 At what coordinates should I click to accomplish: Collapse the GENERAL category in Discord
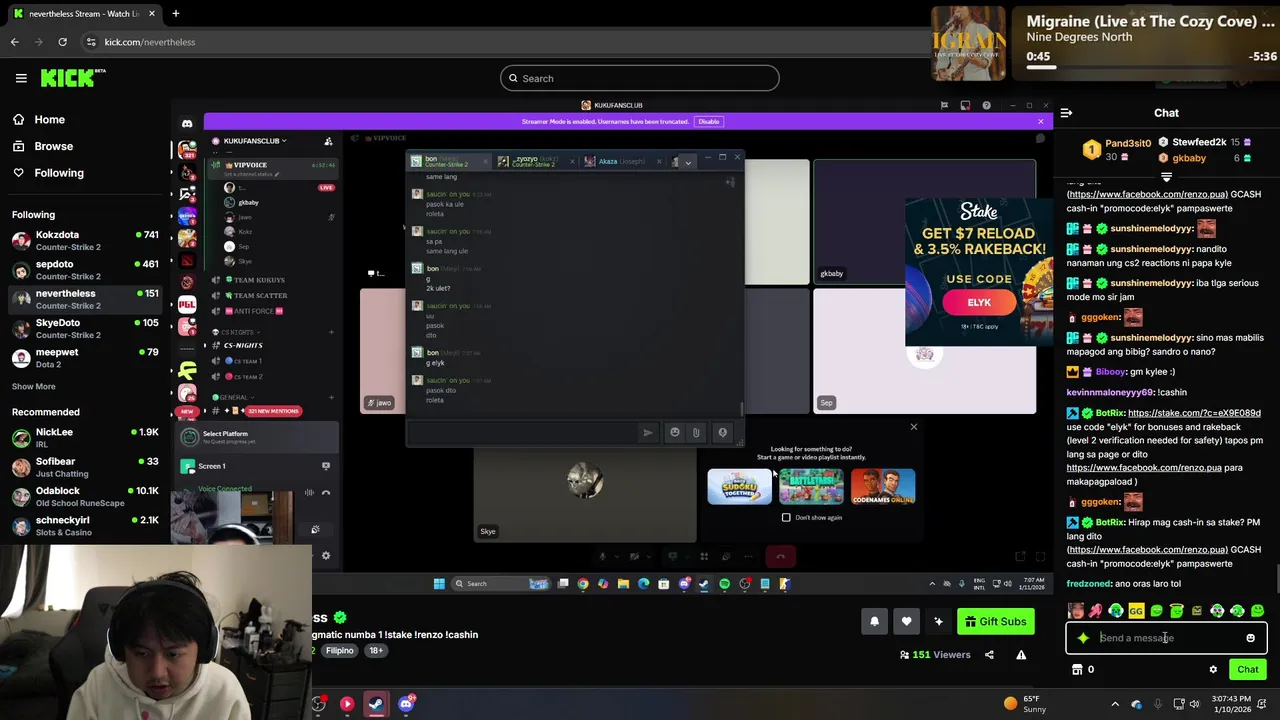pyautogui.click(x=231, y=397)
